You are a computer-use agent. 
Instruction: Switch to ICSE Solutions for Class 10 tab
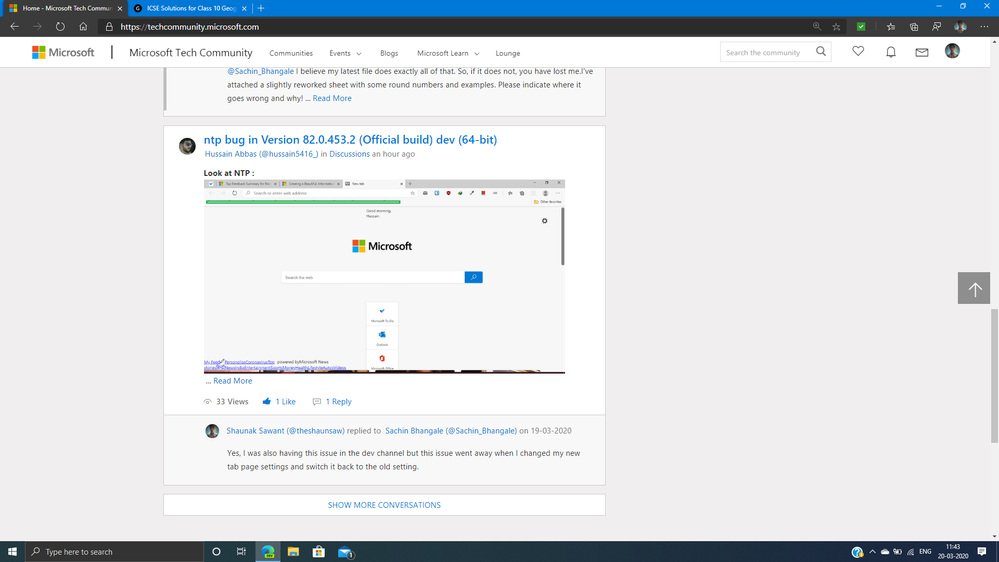tap(190, 8)
